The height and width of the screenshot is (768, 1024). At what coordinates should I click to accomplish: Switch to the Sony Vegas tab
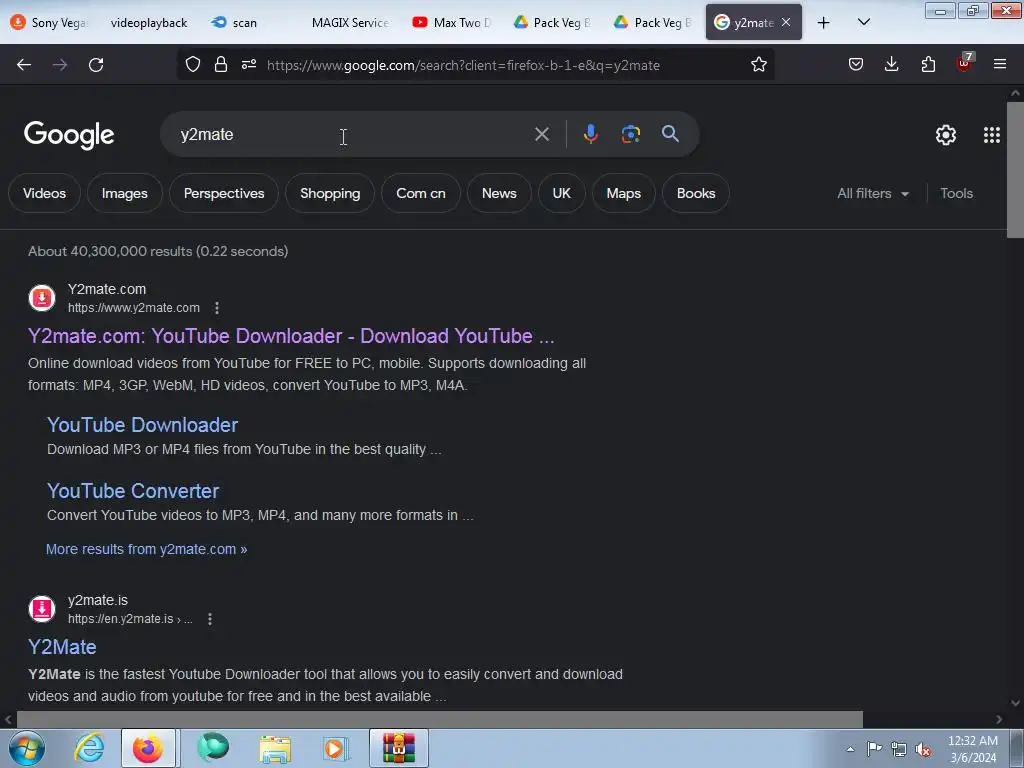coord(49,23)
